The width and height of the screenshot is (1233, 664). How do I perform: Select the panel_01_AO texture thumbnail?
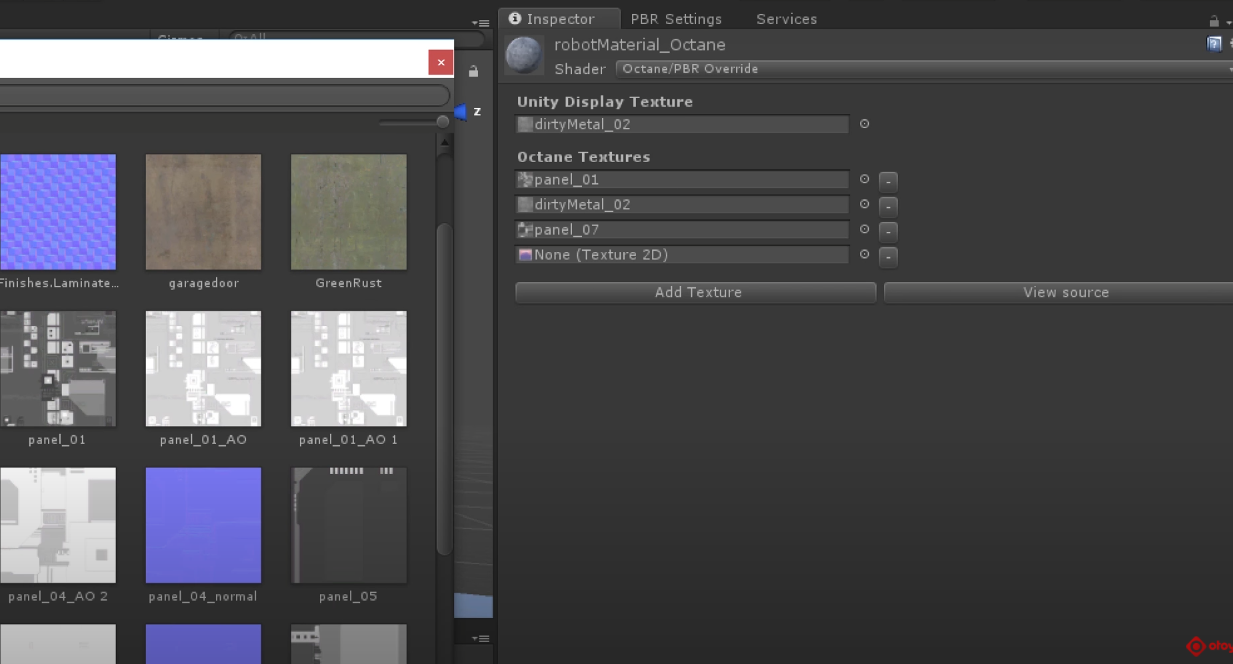tap(203, 369)
